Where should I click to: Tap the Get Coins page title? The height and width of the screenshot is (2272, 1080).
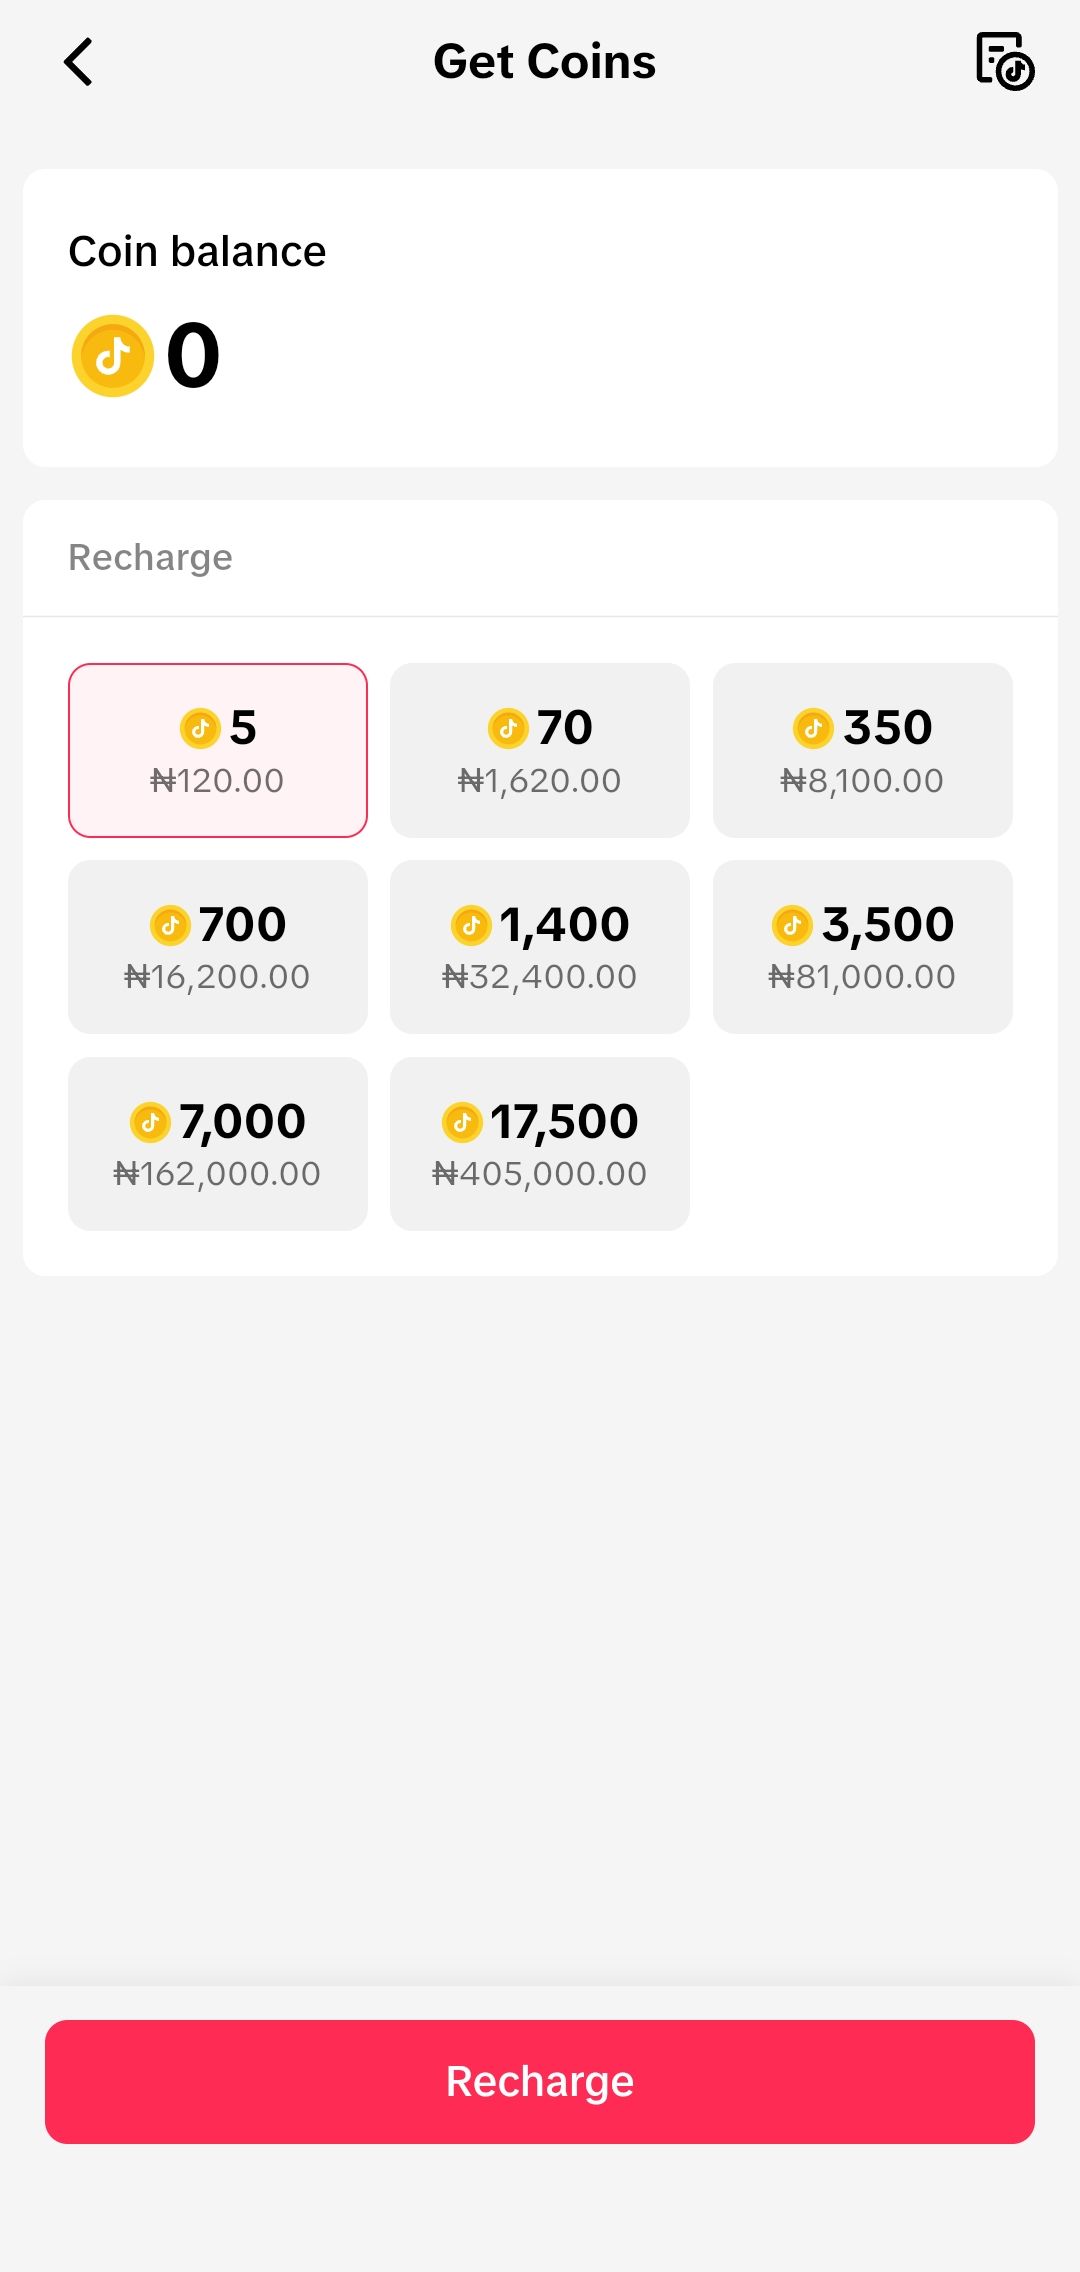coord(544,62)
